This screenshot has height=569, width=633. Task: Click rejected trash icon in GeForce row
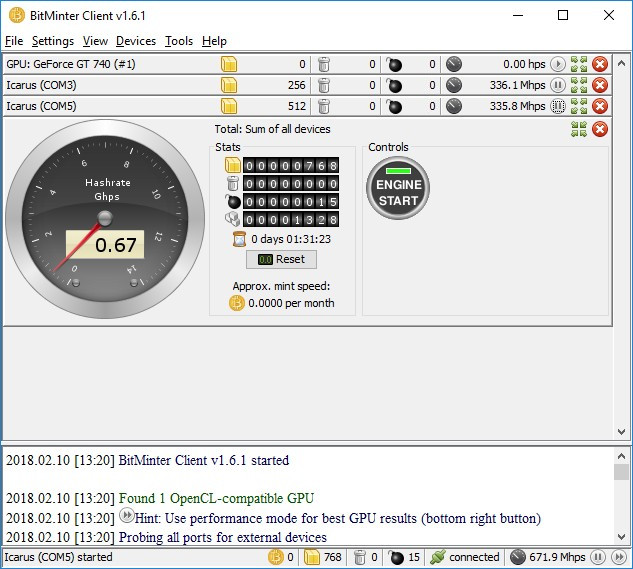pyautogui.click(x=323, y=64)
